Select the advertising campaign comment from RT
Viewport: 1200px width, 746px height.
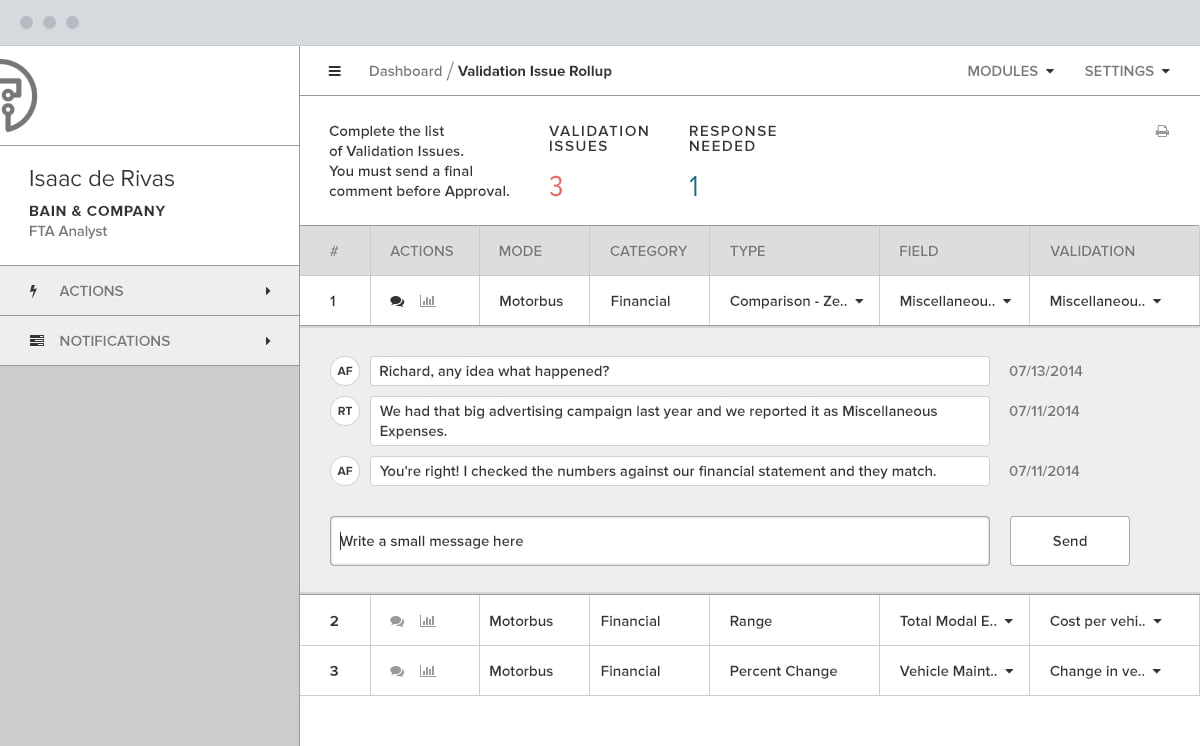680,421
